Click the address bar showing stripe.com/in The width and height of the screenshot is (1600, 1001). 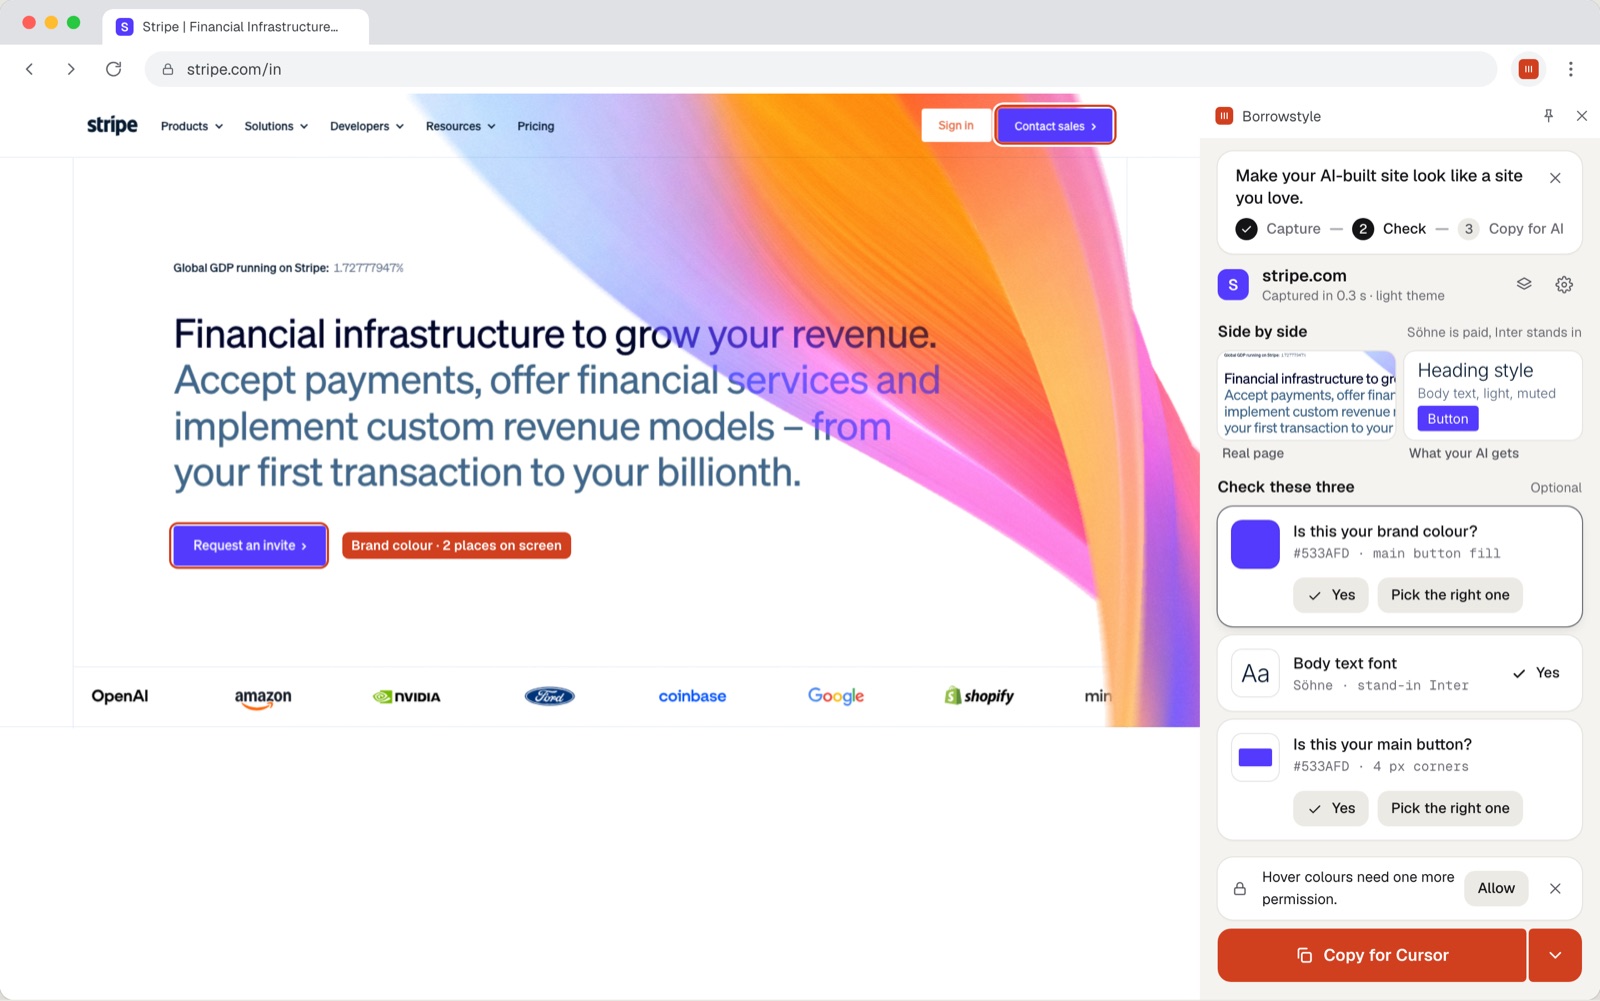click(820, 69)
